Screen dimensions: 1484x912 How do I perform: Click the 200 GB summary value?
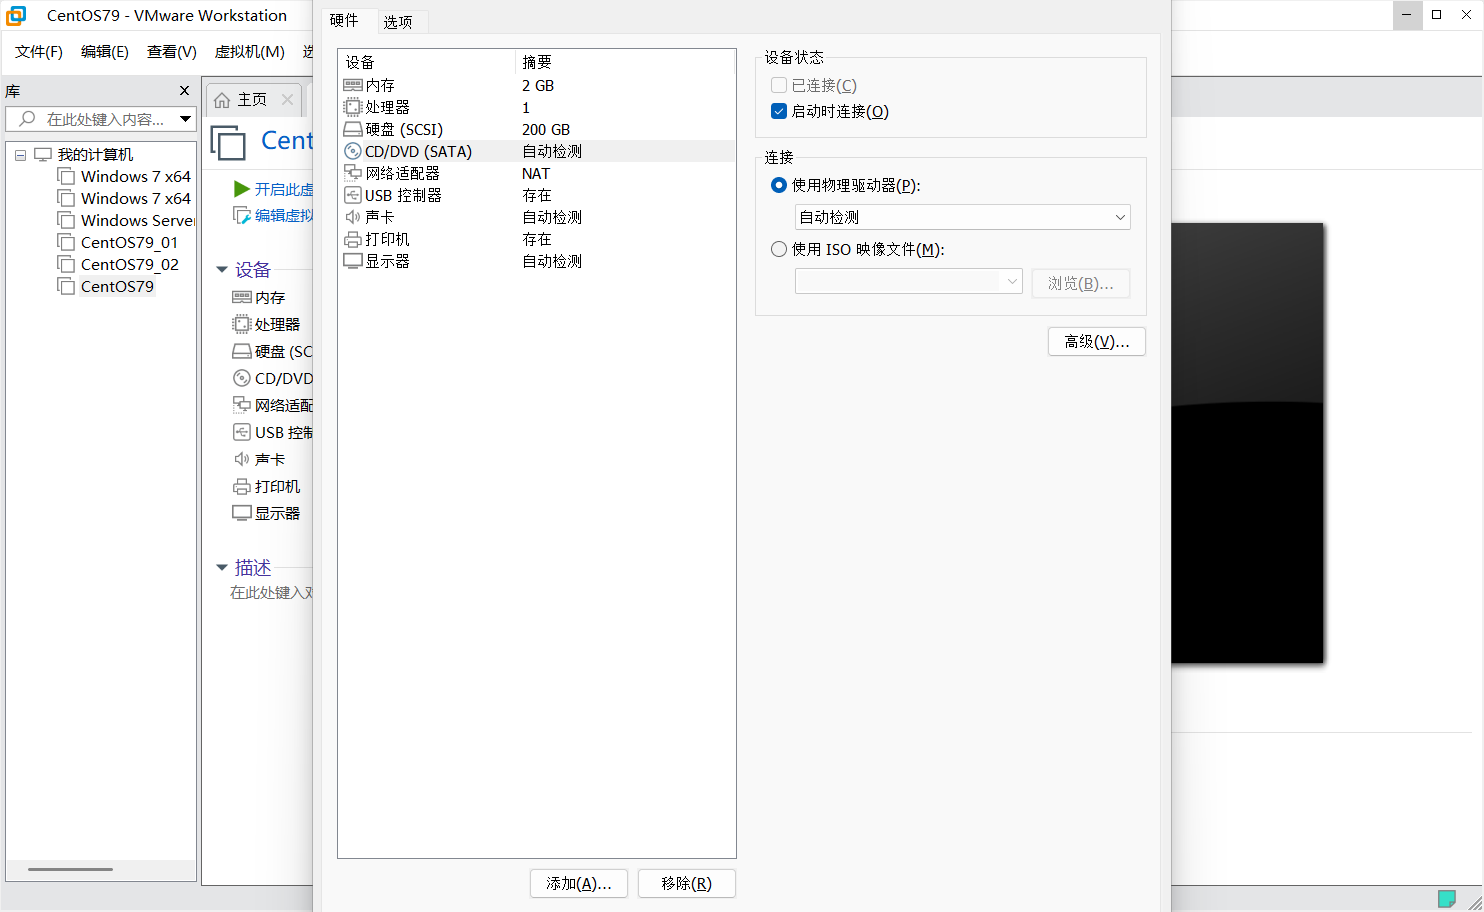[546, 129]
